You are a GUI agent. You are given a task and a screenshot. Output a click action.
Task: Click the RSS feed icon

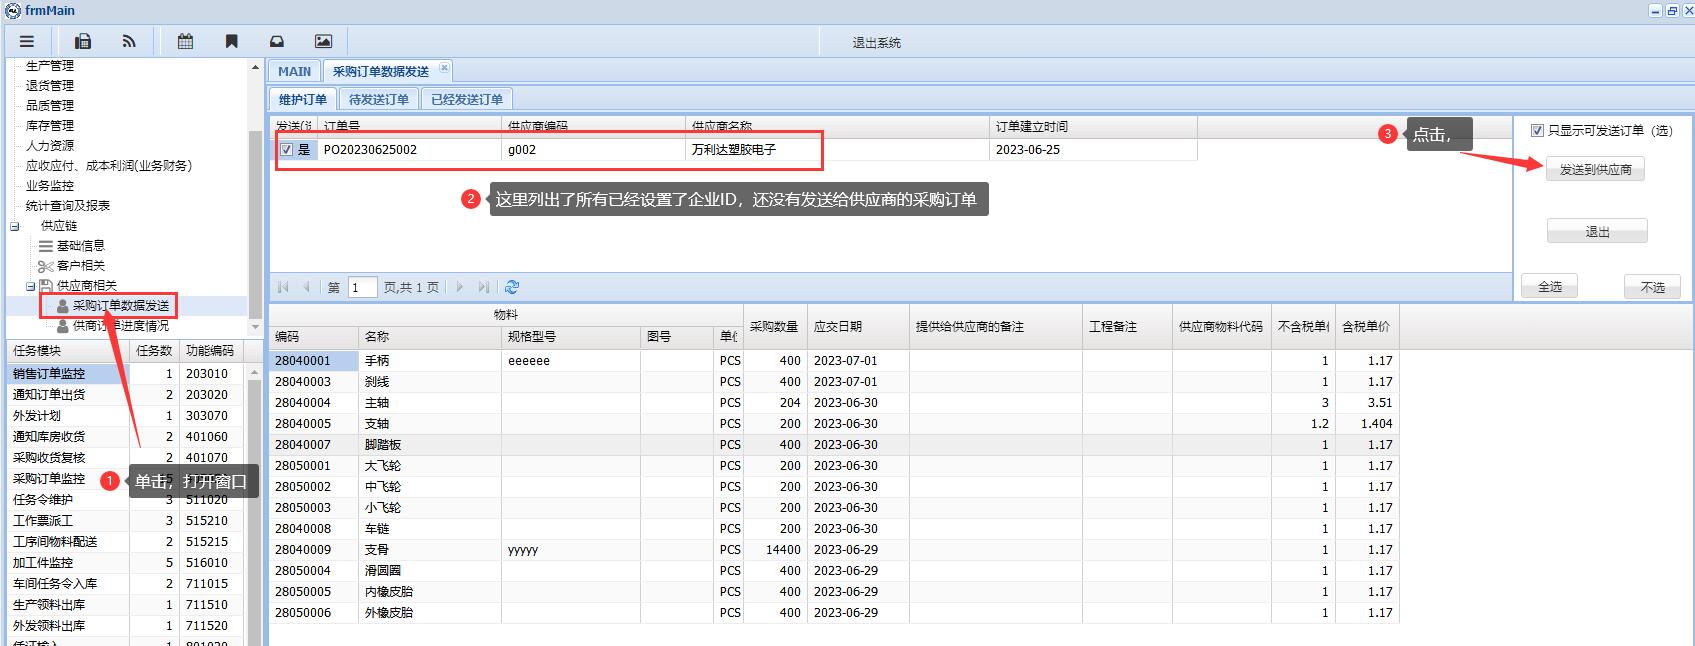point(129,41)
